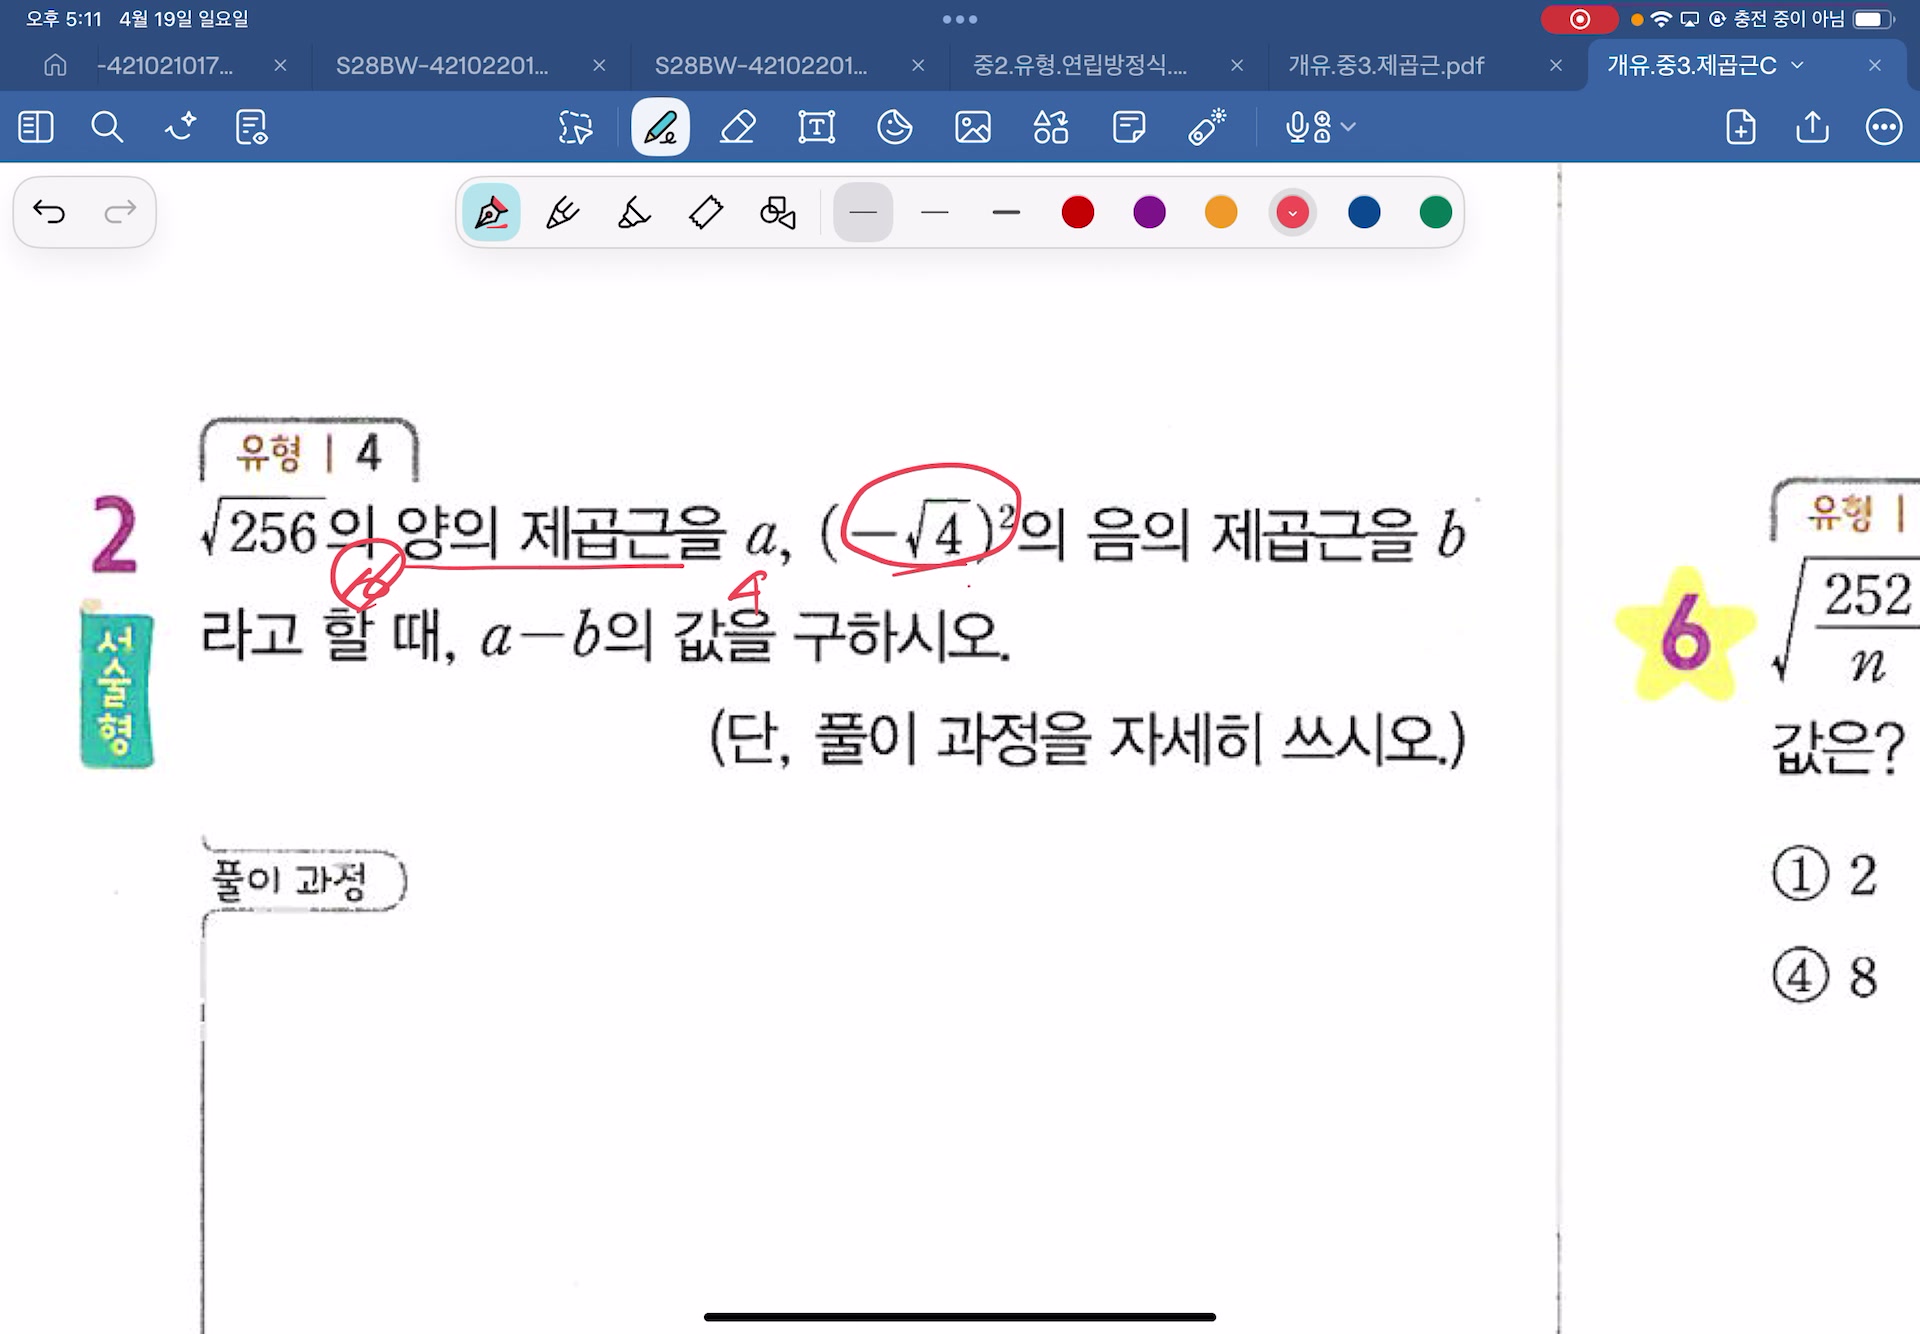Screen dimensions: 1920x1334
Task: Select the pen writing tool in main toolbar
Action: [x=660, y=127]
